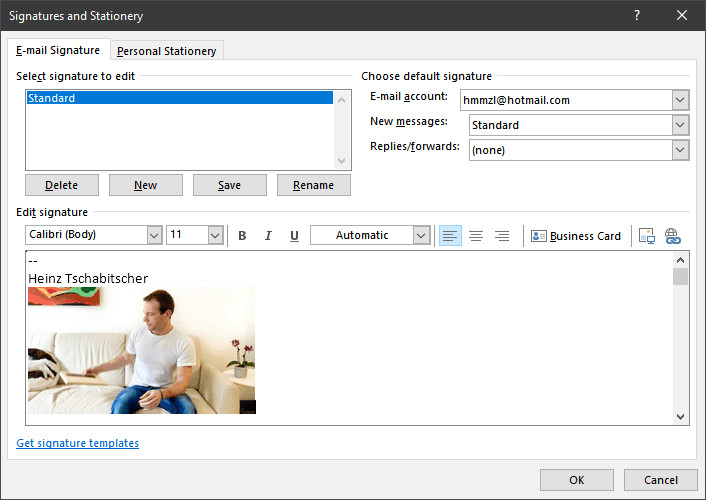Image resolution: width=706 pixels, height=500 pixels.
Task: Click the insert picture icon
Action: click(x=647, y=236)
